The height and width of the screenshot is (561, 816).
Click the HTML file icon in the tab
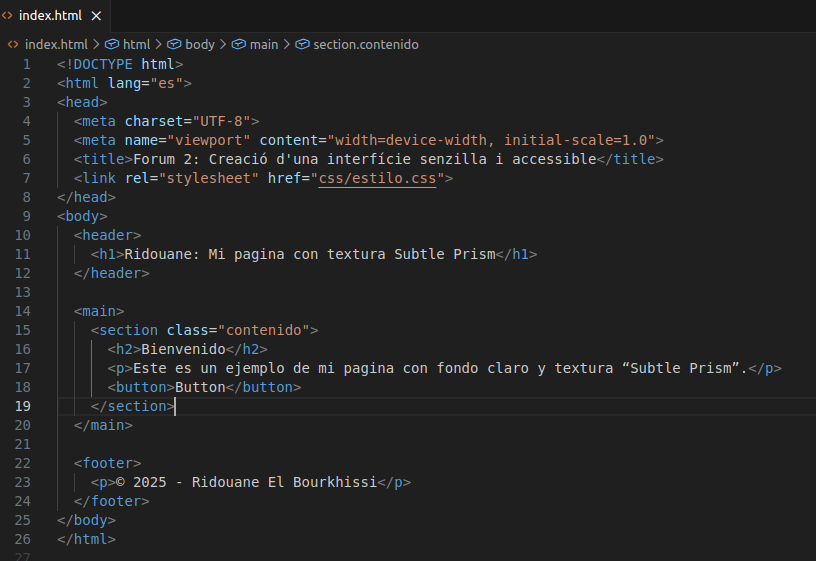[8, 16]
